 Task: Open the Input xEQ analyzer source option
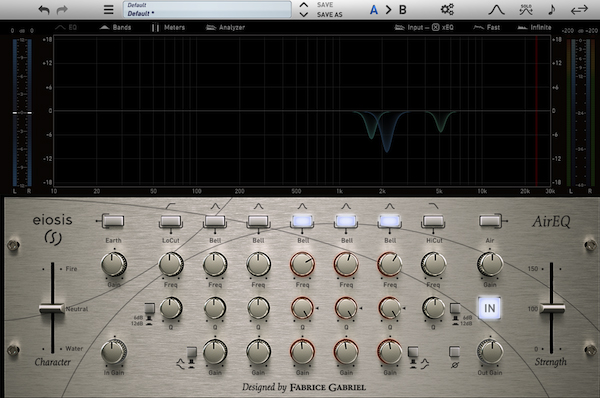tap(424, 28)
